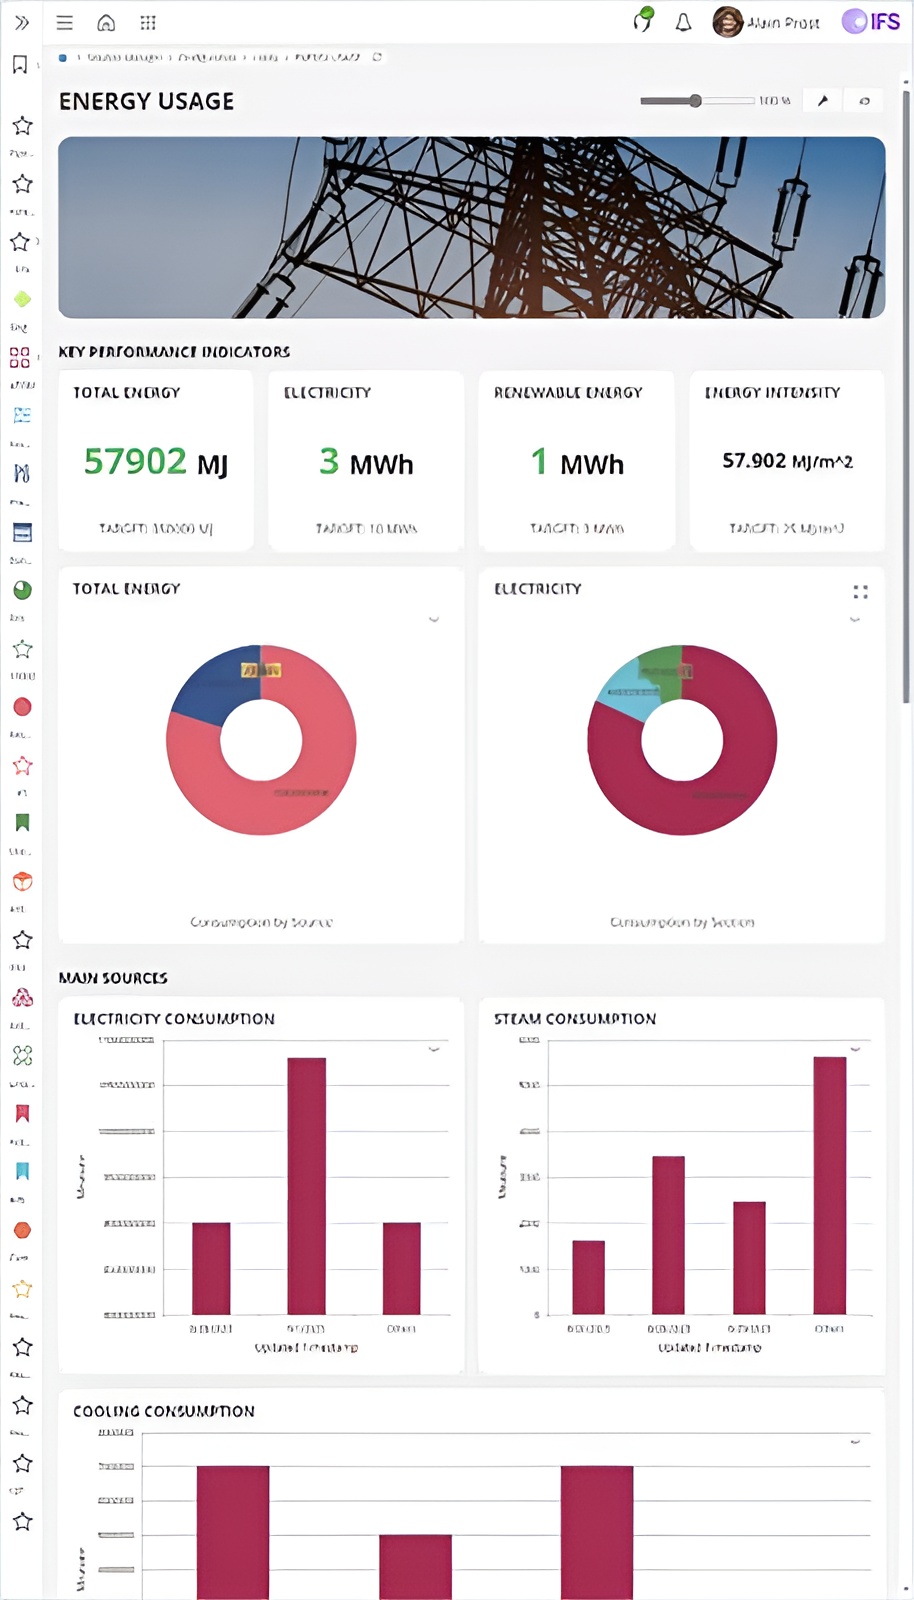
Task: Open the hamburger navigation menu
Action: (65, 23)
